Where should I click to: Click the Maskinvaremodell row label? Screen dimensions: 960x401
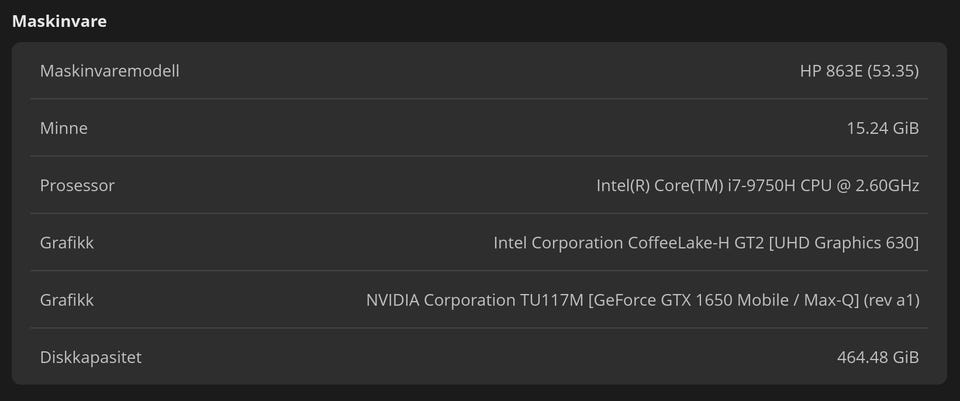pyautogui.click(x=110, y=71)
